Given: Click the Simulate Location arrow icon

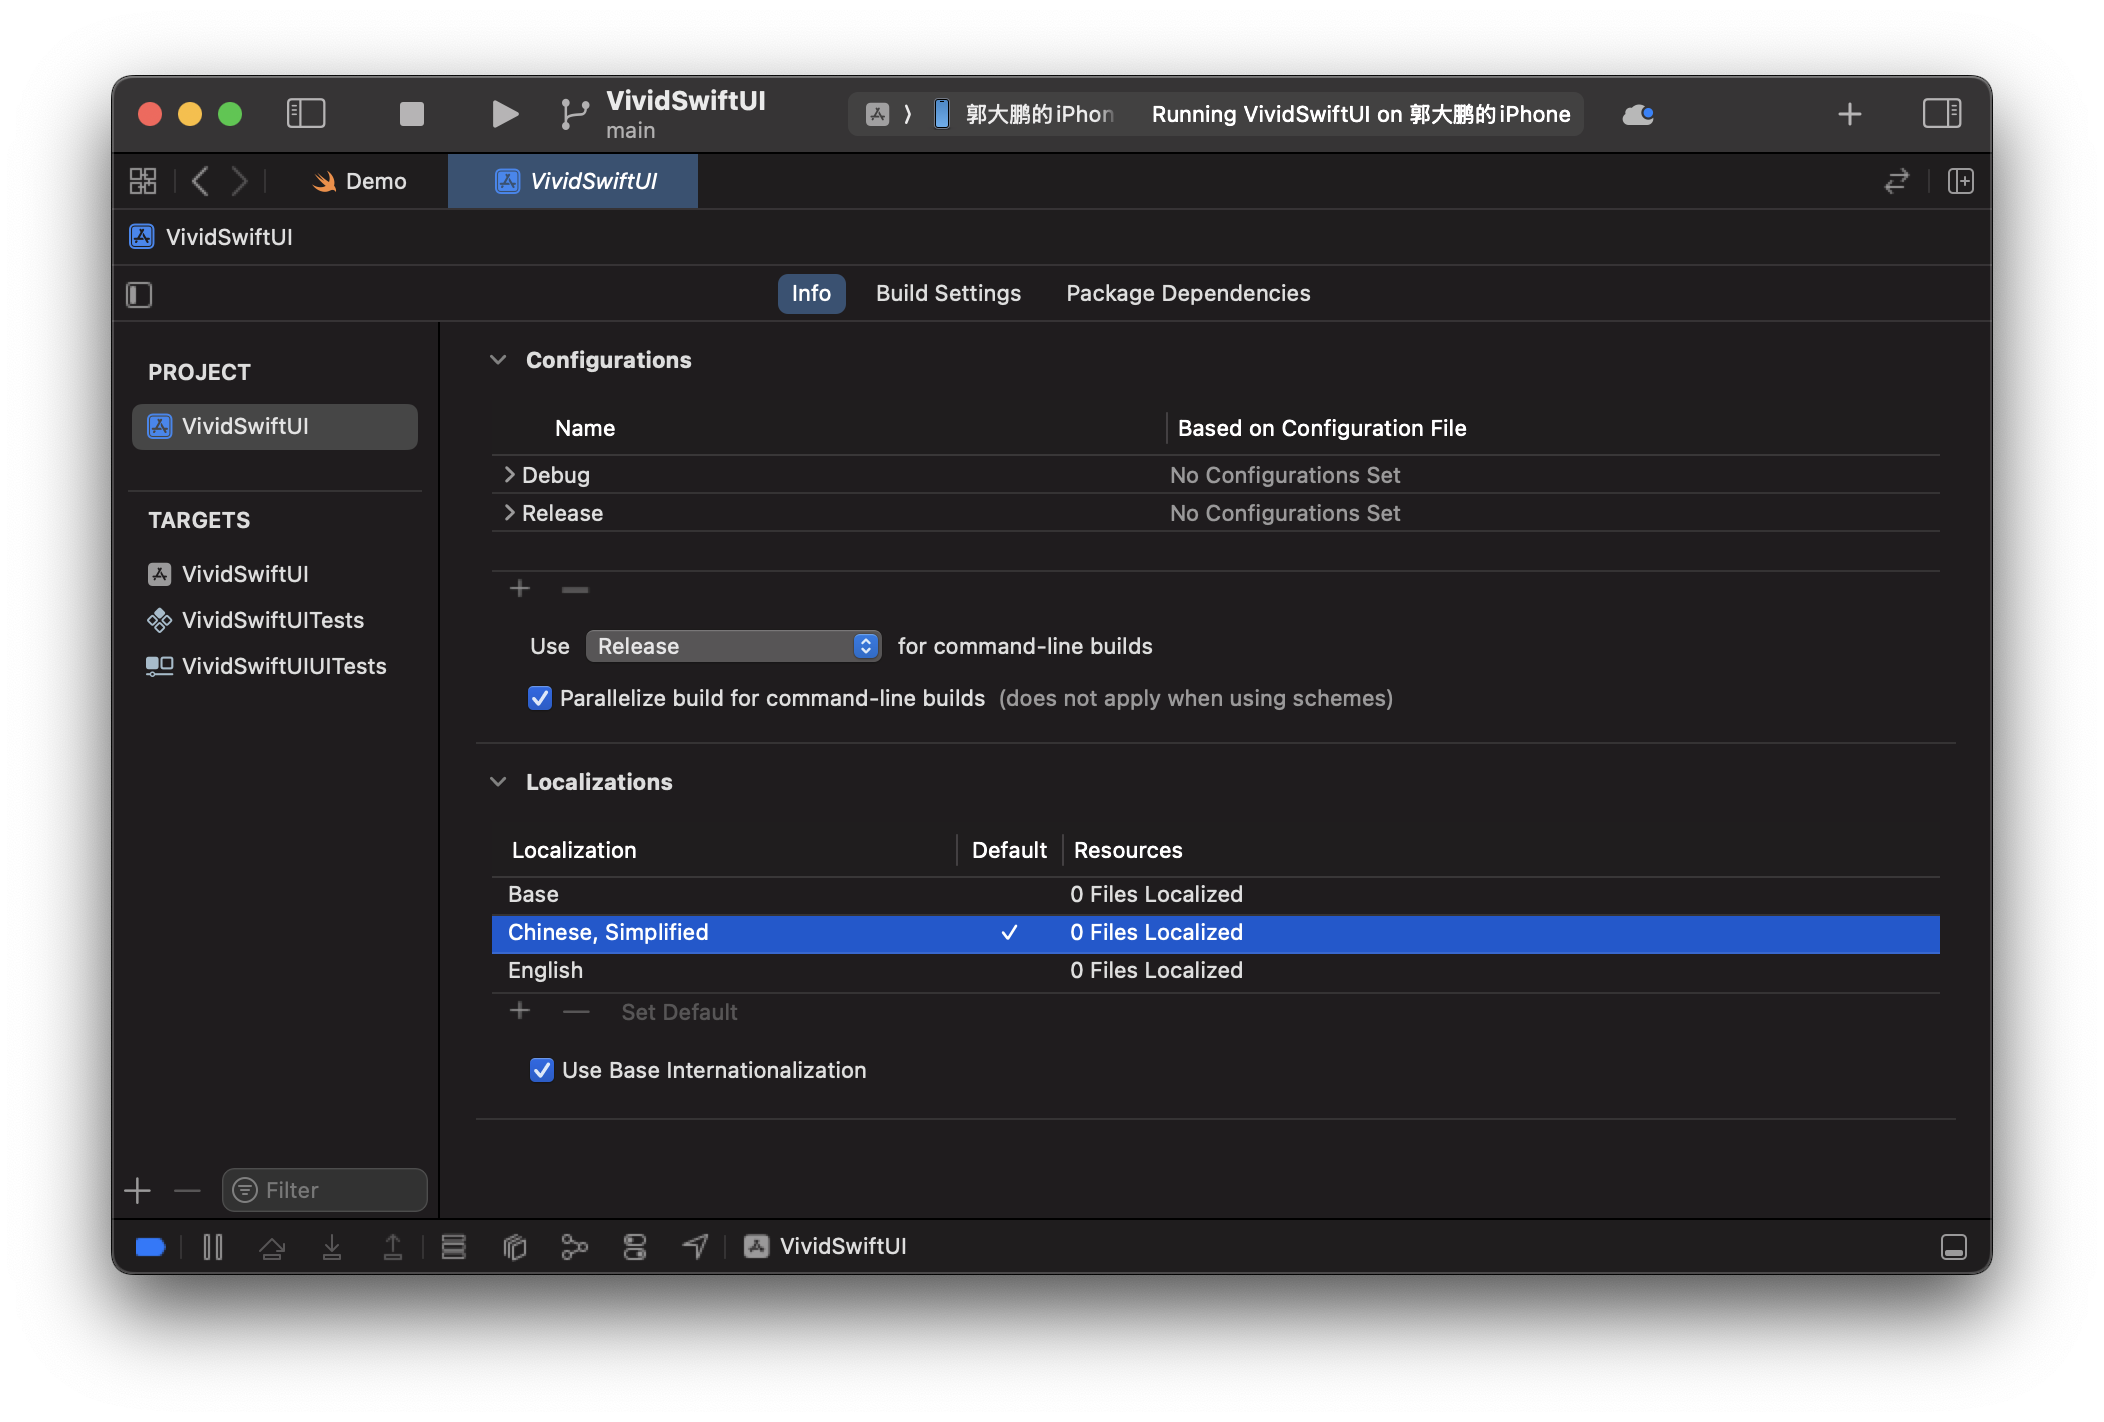Looking at the screenshot, I should pos(695,1246).
